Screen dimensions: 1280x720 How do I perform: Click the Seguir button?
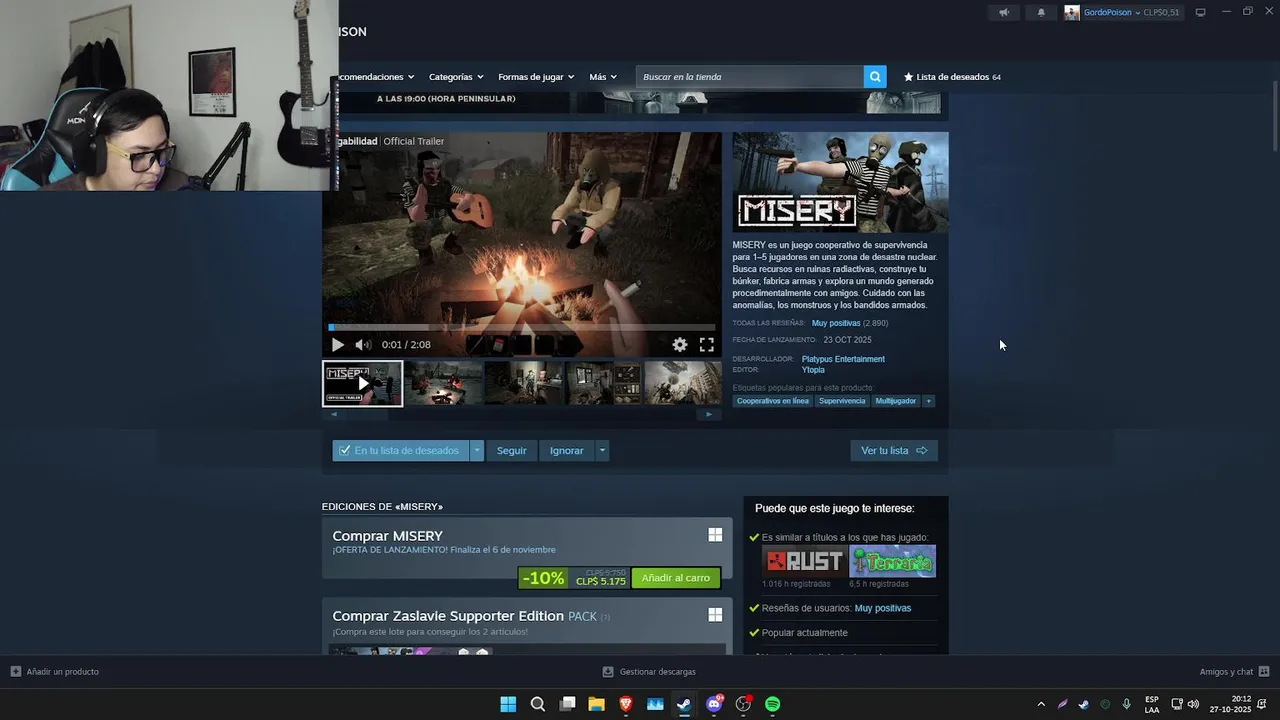tap(512, 451)
